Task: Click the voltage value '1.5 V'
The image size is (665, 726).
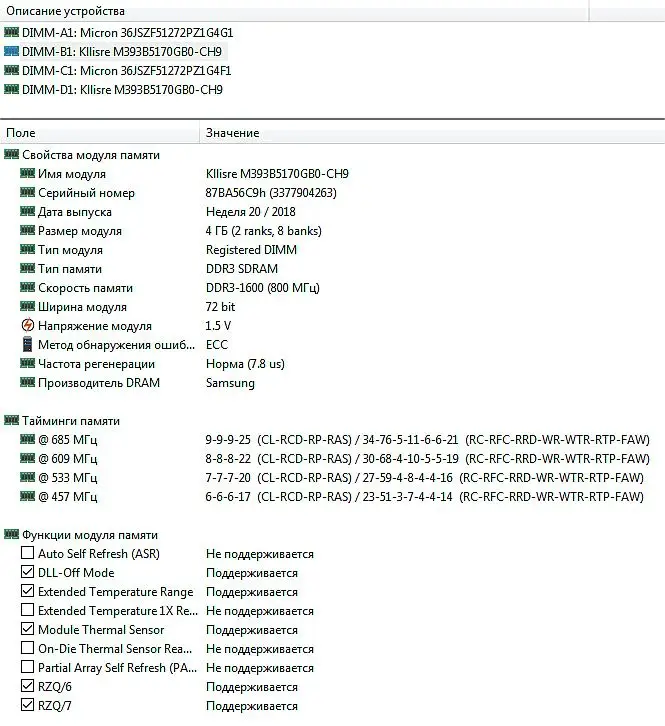Action: (x=218, y=325)
